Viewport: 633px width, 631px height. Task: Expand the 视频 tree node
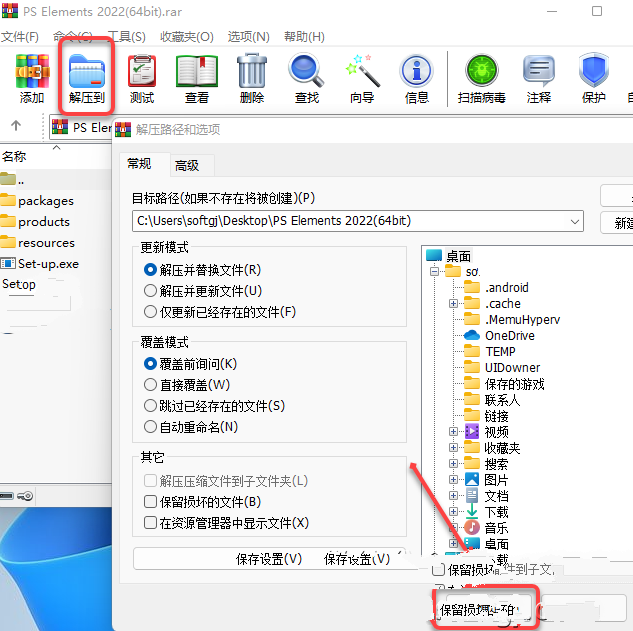(x=453, y=432)
